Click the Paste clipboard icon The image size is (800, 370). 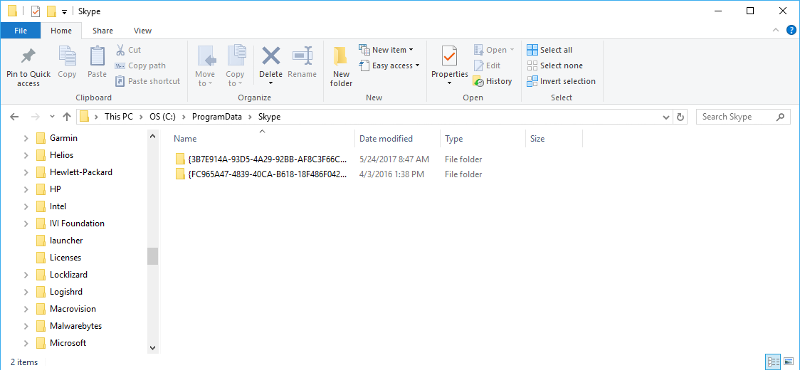click(97, 56)
